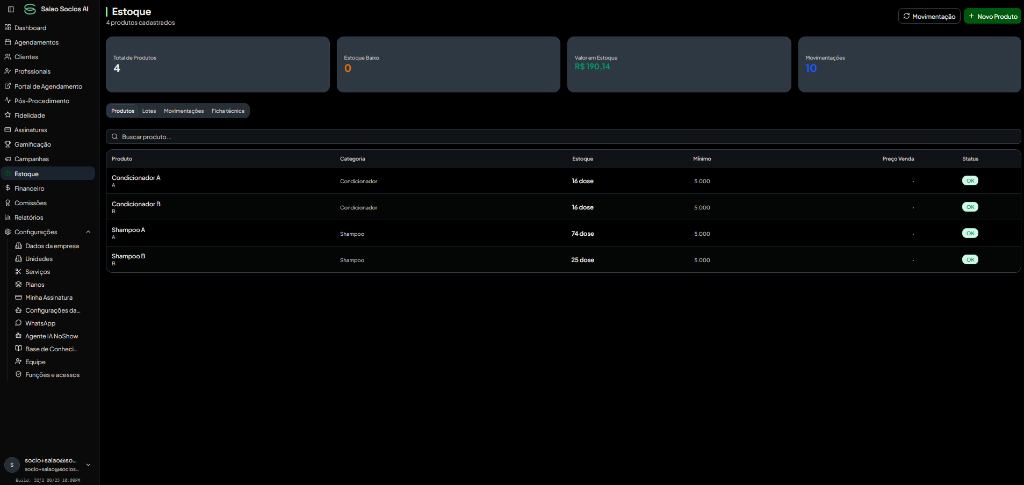Select the Condicionador A product row
Viewport: 1024px width, 485px height.
(x=564, y=181)
